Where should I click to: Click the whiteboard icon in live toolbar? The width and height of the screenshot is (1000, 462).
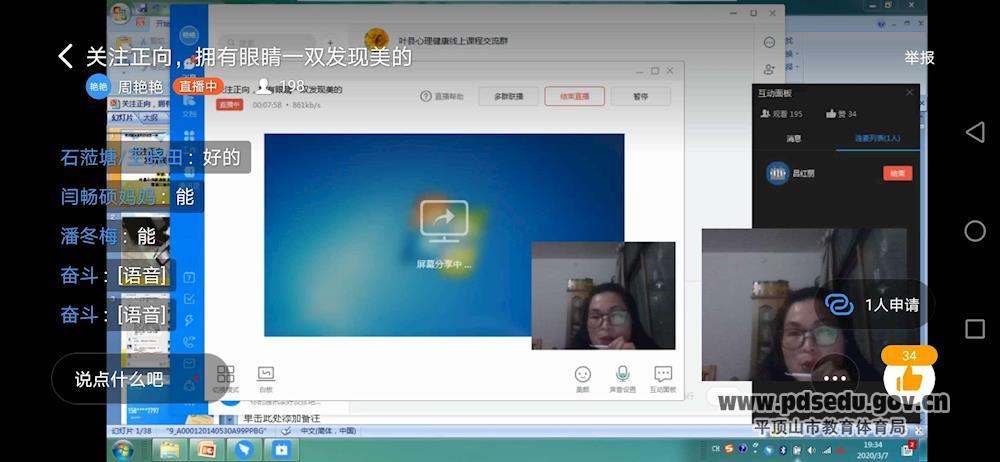[265, 377]
